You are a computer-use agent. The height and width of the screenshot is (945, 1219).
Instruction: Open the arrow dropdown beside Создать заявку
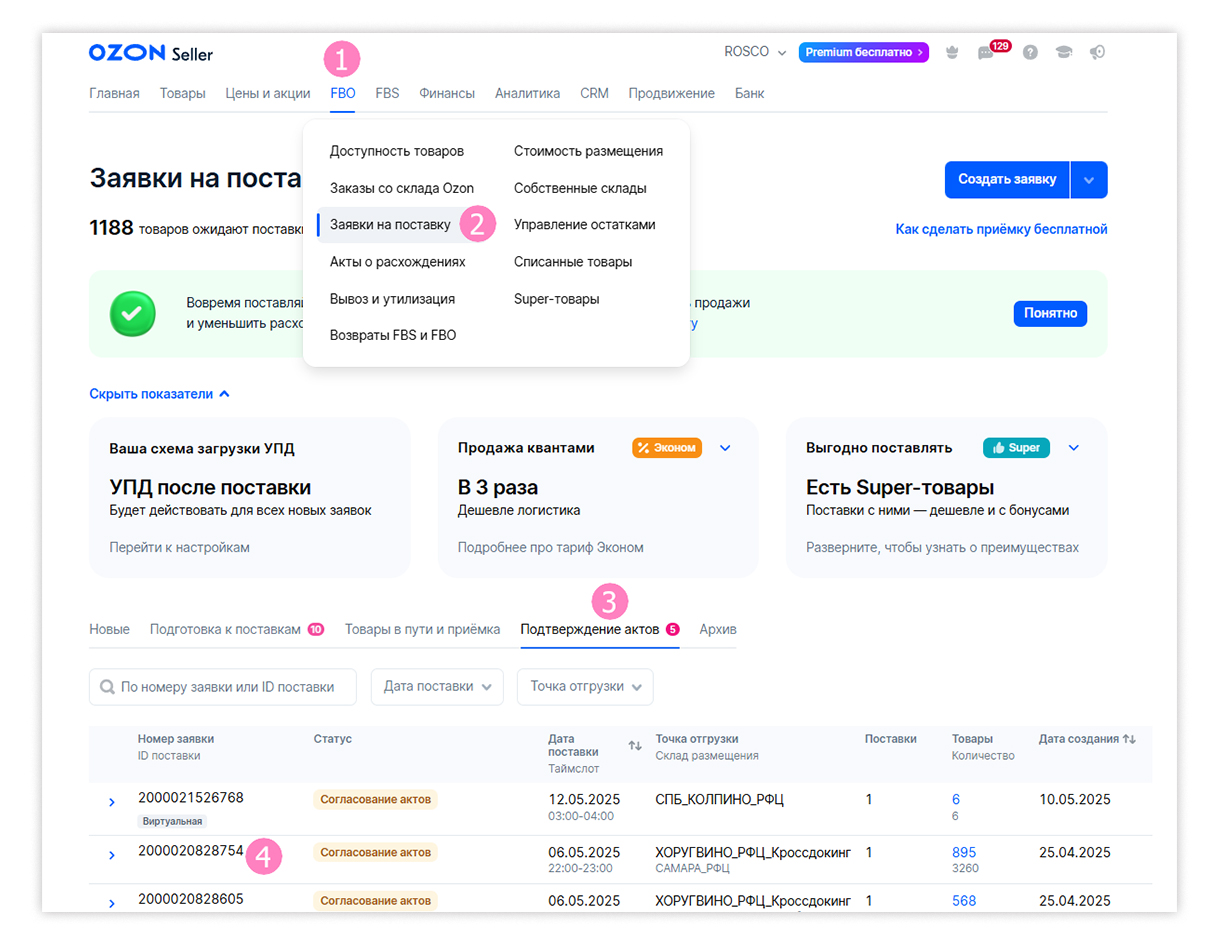(x=1089, y=180)
